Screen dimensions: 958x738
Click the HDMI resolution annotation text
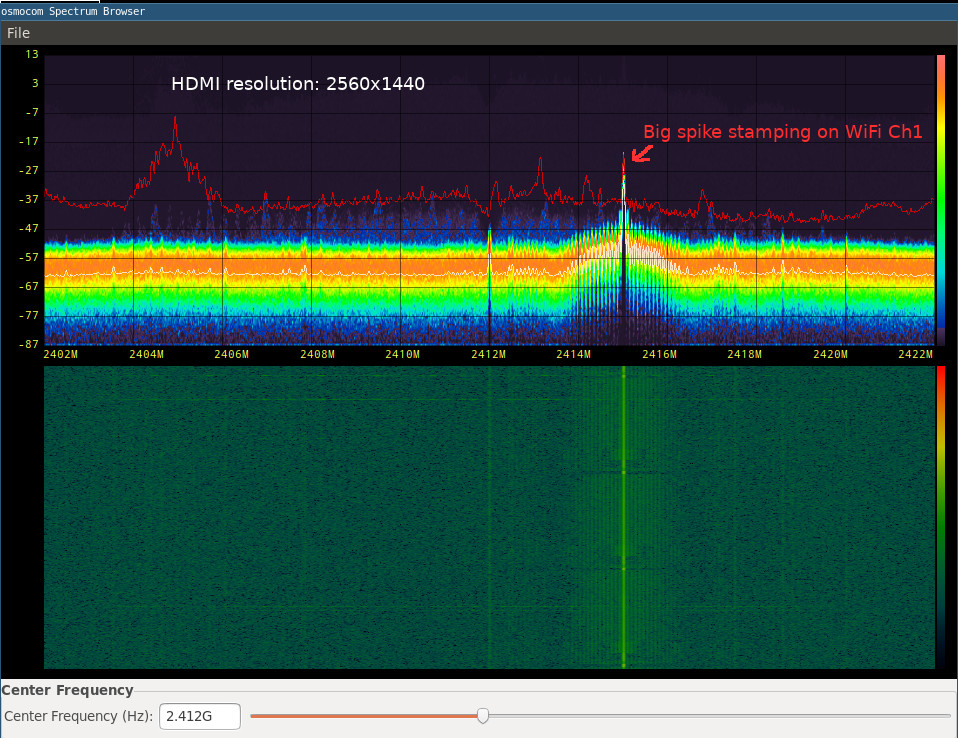click(x=298, y=84)
